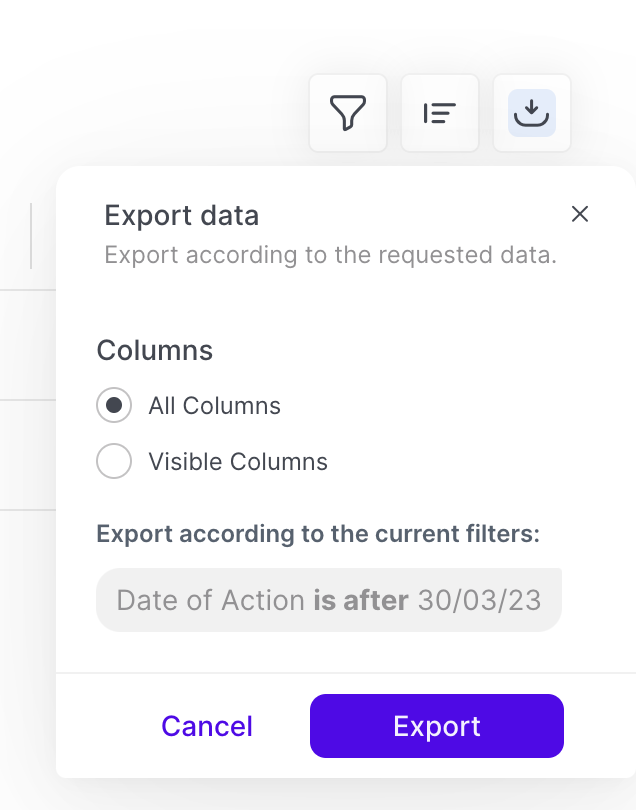636x810 pixels.
Task: Click the sort lines icon
Action: point(440,113)
